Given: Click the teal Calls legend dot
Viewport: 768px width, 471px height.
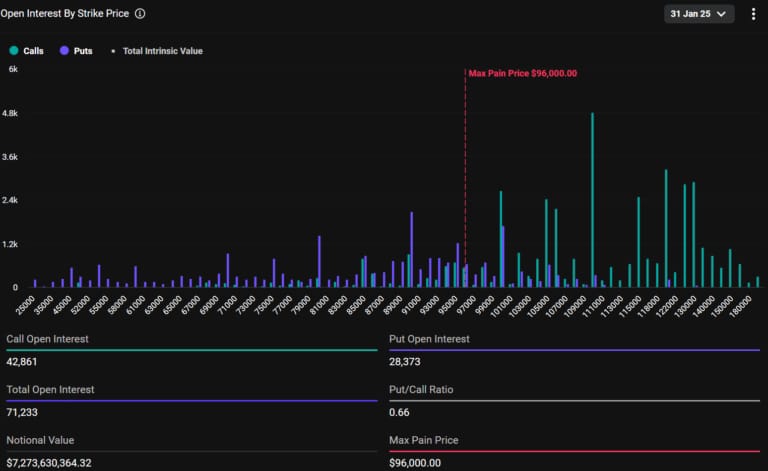Looking at the screenshot, I should (13, 50).
